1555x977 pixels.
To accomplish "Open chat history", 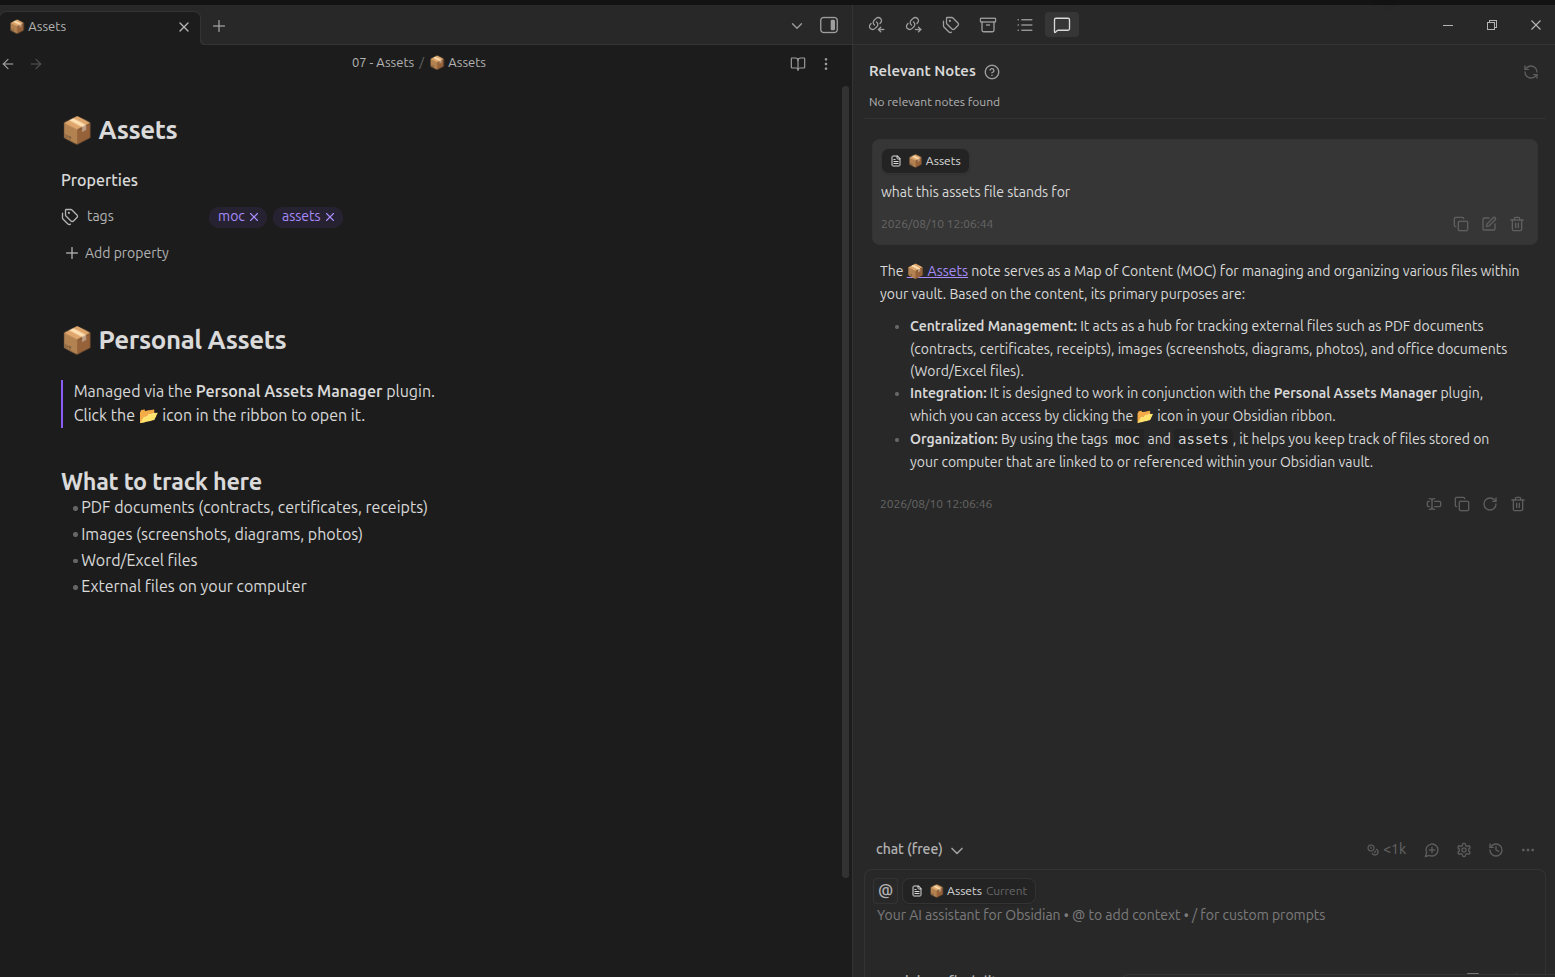I will tap(1496, 850).
